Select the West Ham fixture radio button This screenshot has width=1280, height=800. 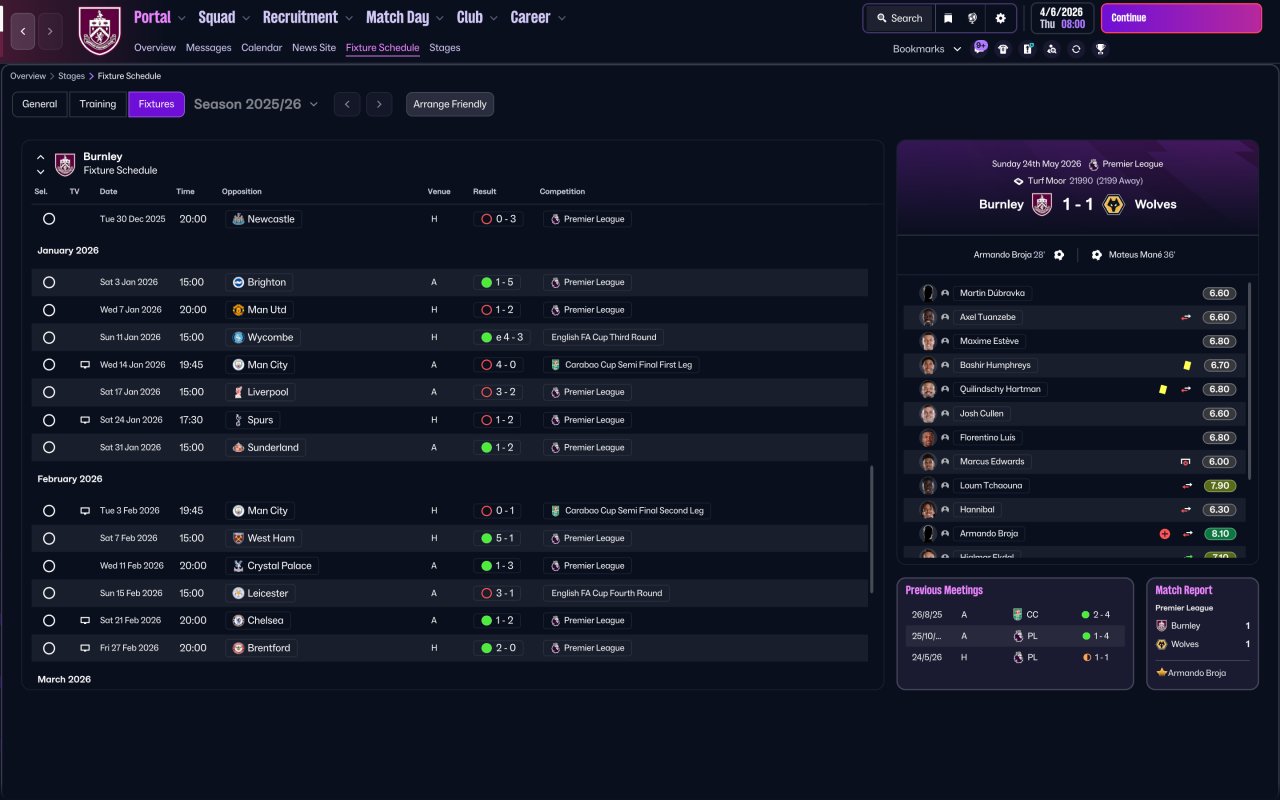point(49,538)
